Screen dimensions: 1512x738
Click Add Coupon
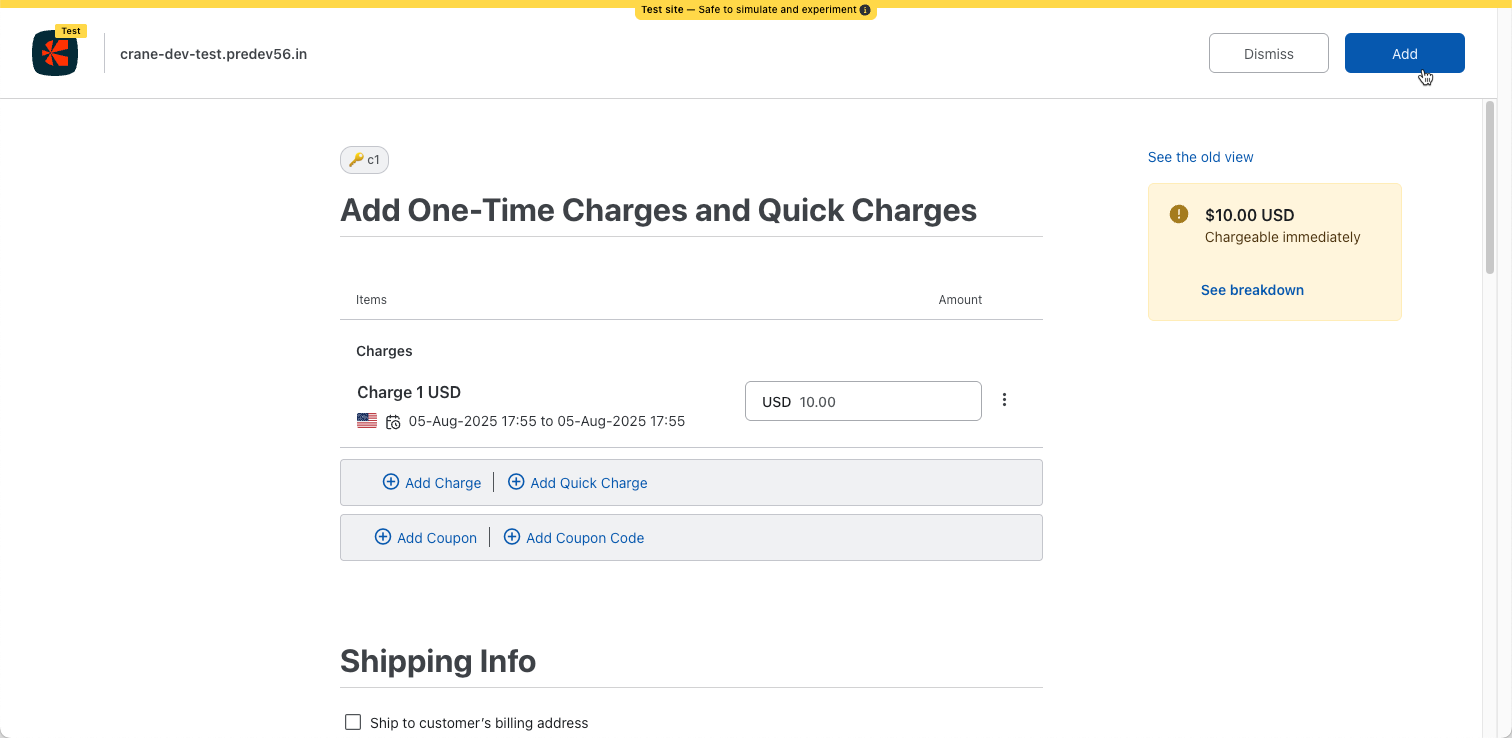(x=426, y=538)
